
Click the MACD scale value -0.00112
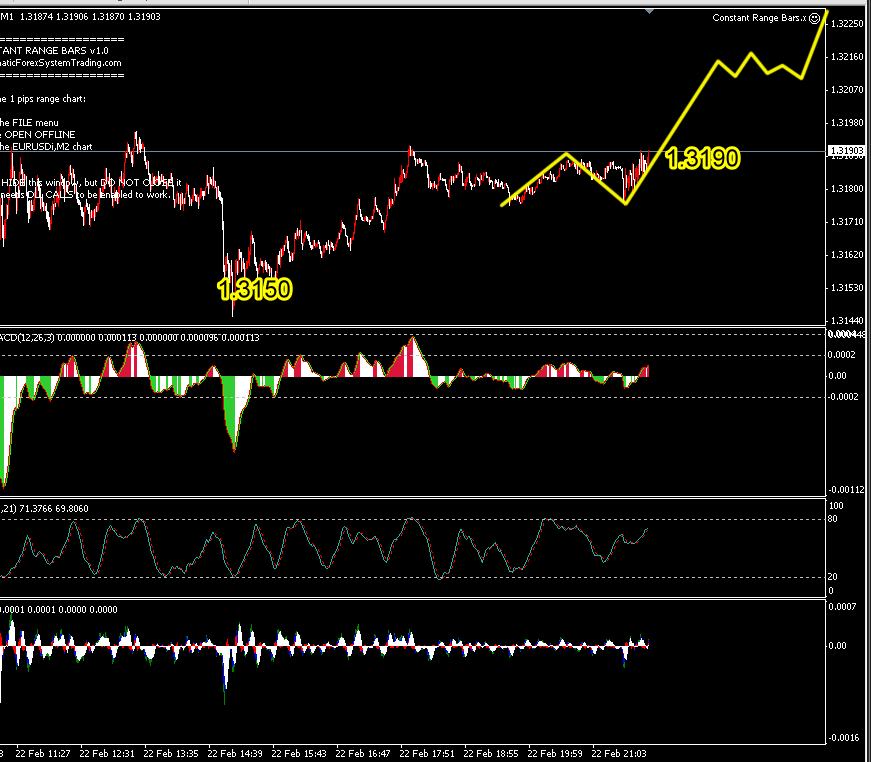847,490
